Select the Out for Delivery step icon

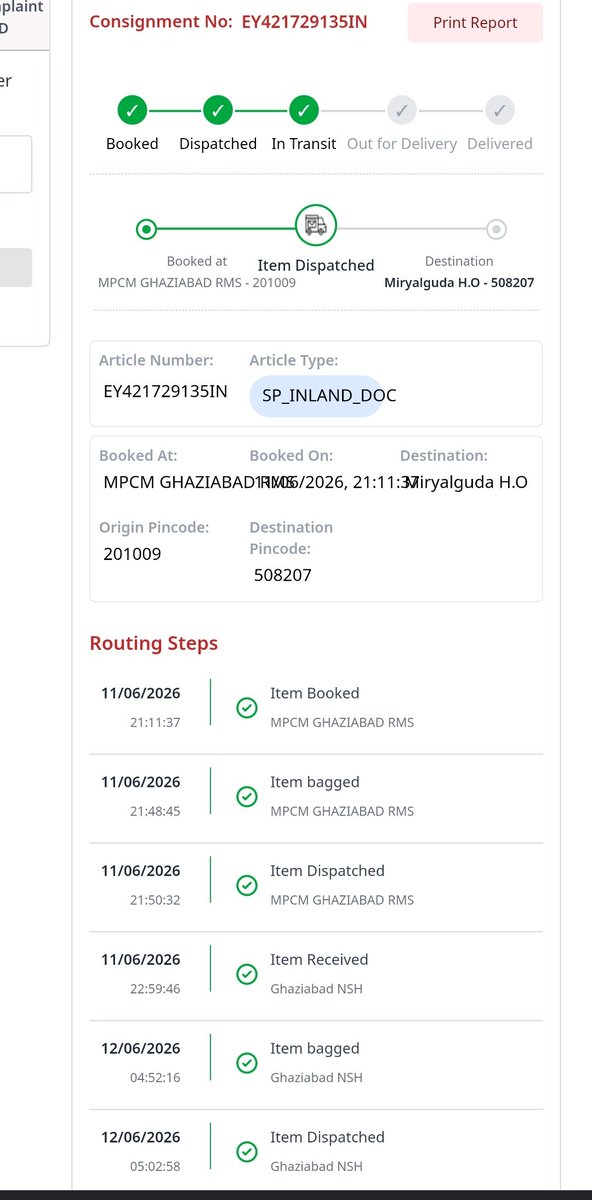402,110
